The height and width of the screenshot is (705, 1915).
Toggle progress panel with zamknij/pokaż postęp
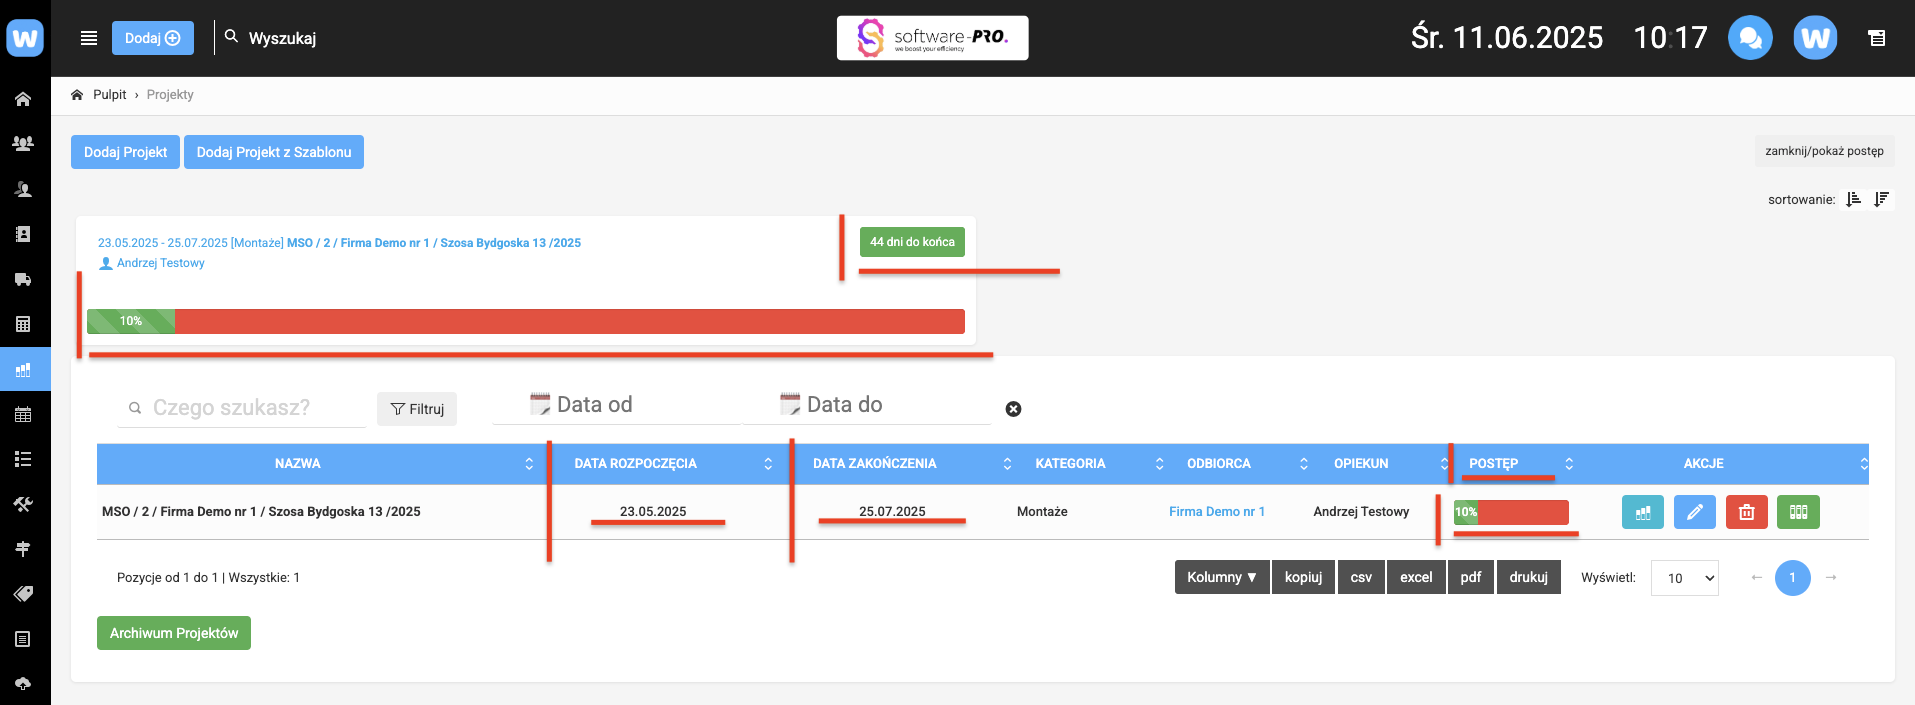coord(1824,151)
